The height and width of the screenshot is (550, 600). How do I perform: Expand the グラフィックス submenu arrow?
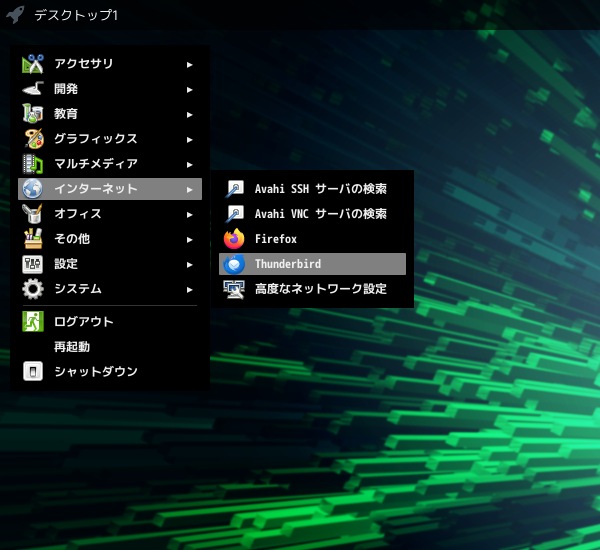pyautogui.click(x=189, y=140)
